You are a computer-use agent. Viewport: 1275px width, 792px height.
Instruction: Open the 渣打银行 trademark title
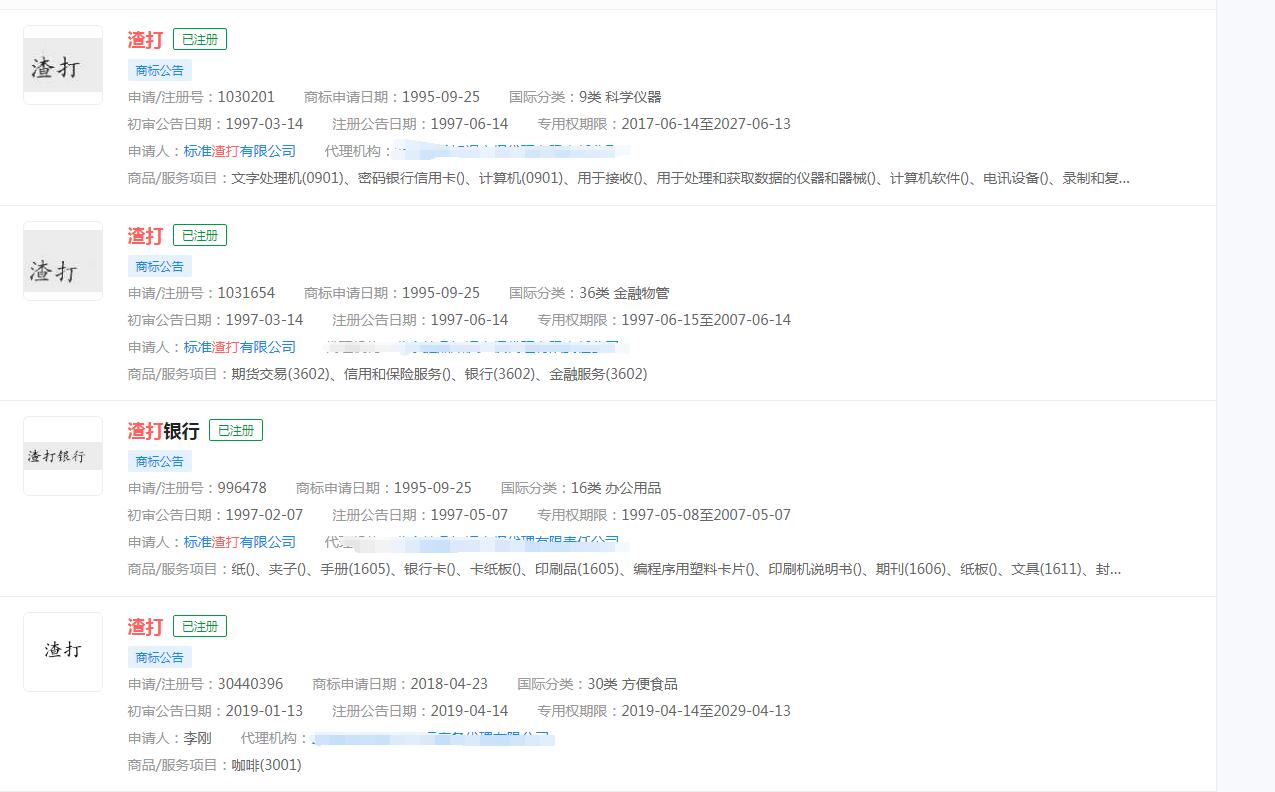click(163, 431)
